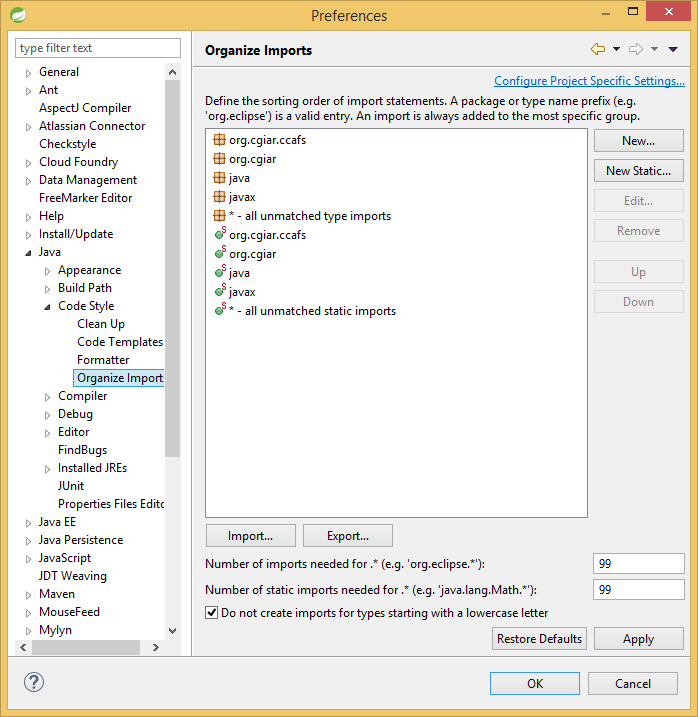
Task: Click the Export... button
Action: click(x=348, y=535)
